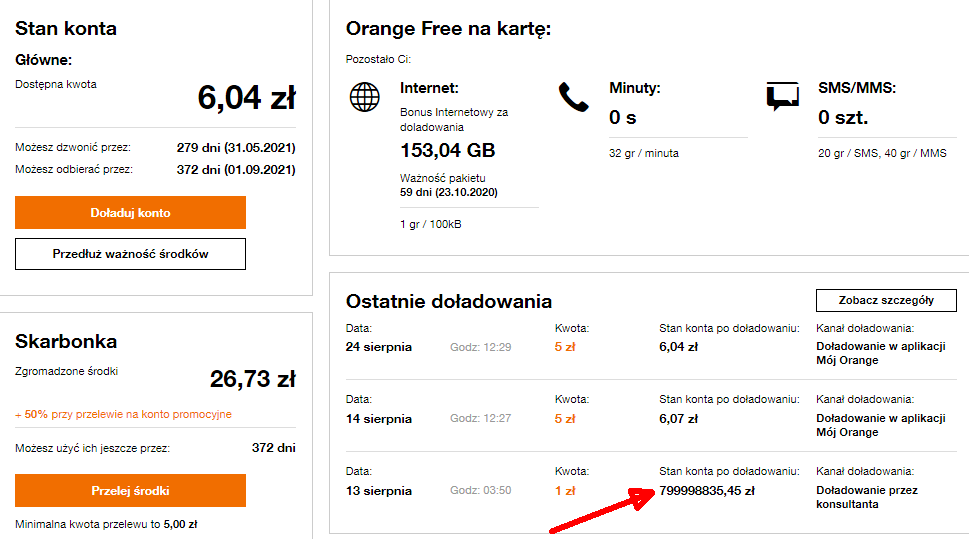The width and height of the screenshot is (969, 539).
Task: Click the SMS/MMS speech bubble icon
Action: (x=782, y=96)
